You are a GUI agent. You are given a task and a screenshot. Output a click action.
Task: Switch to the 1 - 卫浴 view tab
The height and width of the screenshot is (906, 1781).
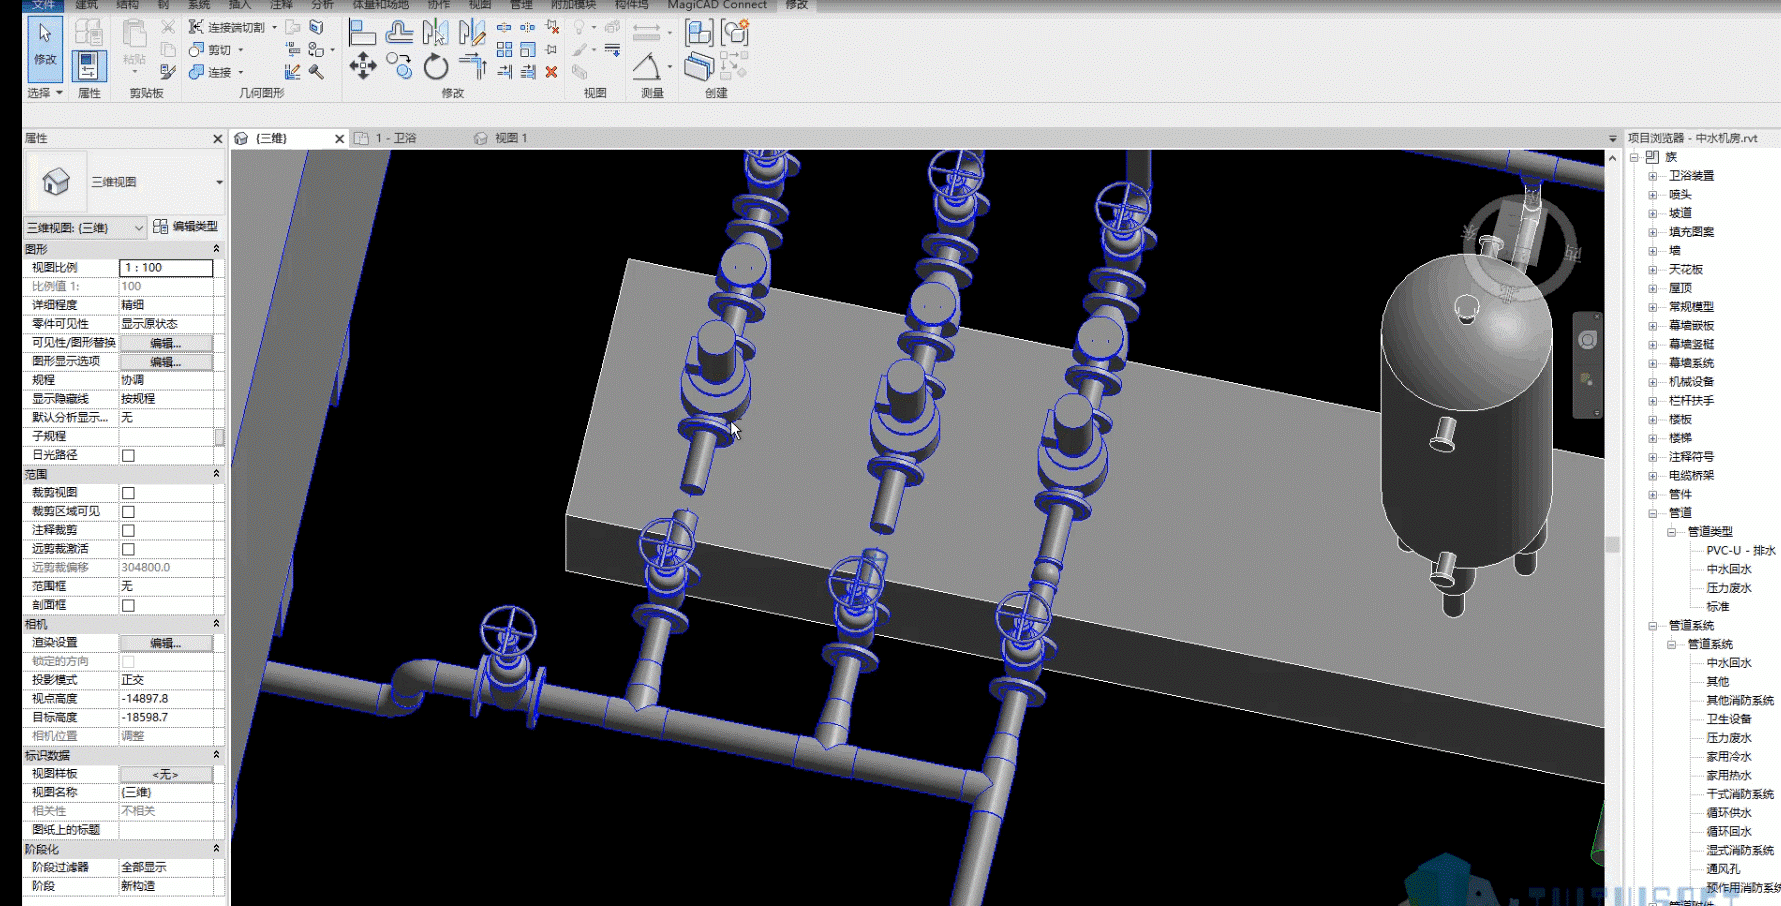coord(395,138)
